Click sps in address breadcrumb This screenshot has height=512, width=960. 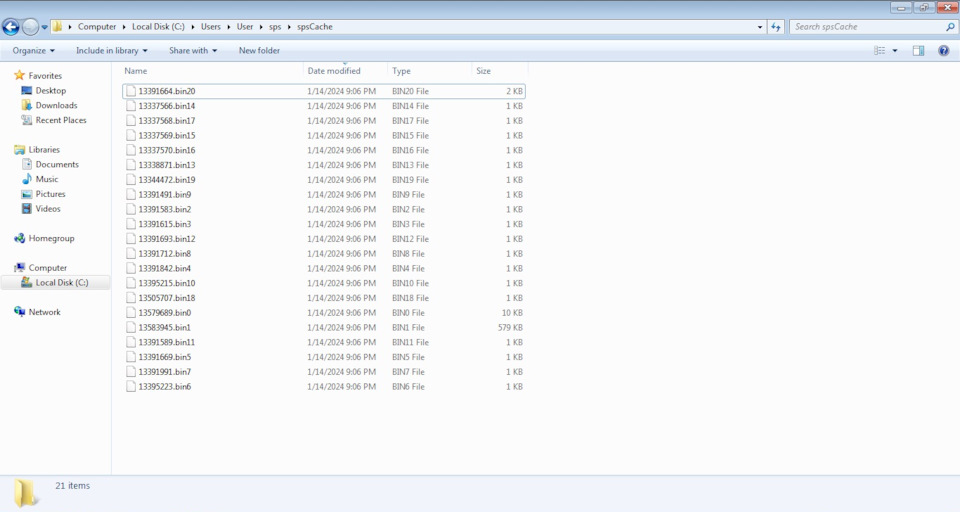(275, 27)
